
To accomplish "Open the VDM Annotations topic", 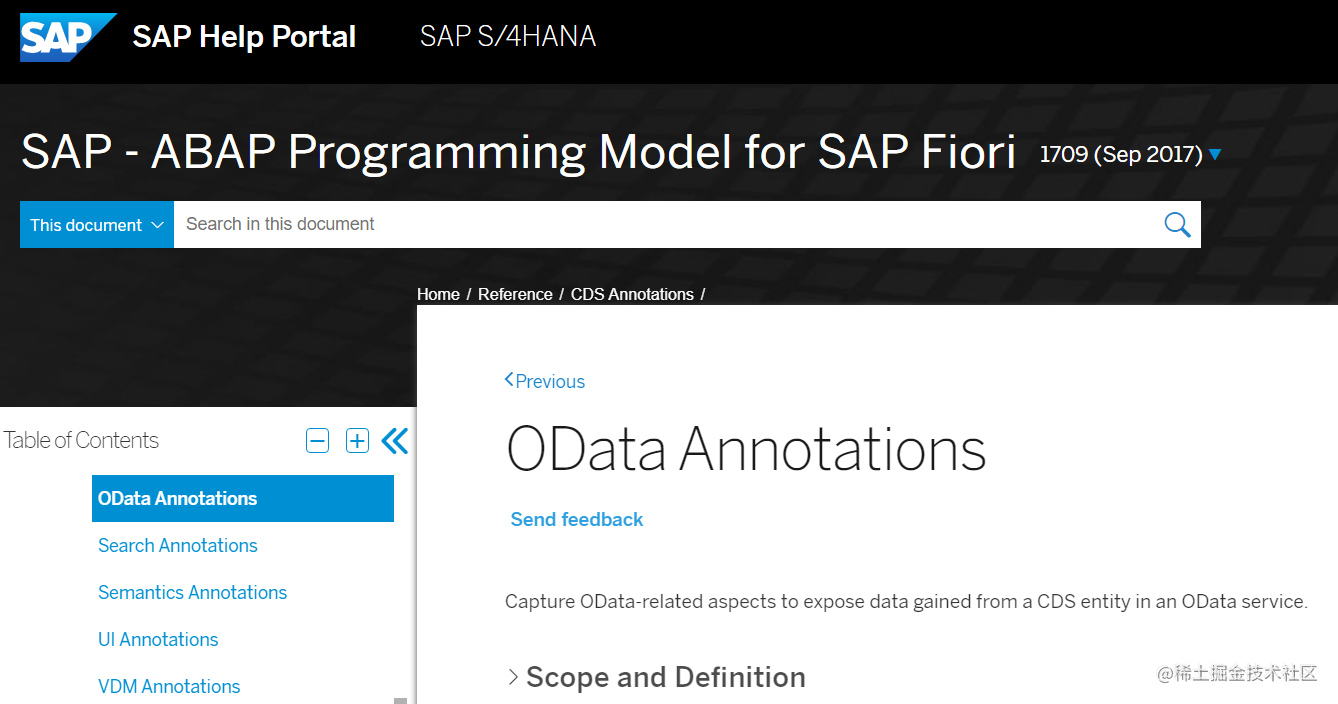I will click(x=169, y=687).
